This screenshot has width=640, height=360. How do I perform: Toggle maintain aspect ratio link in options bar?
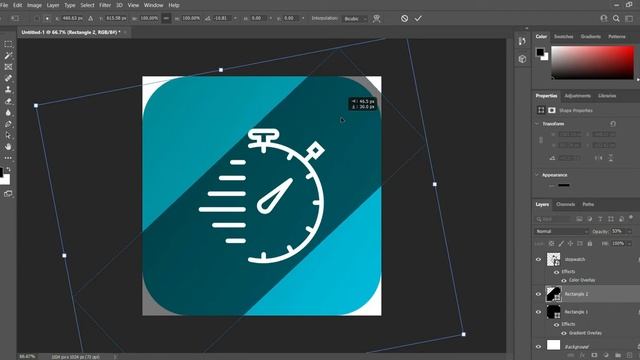pyautogui.click(x=166, y=18)
